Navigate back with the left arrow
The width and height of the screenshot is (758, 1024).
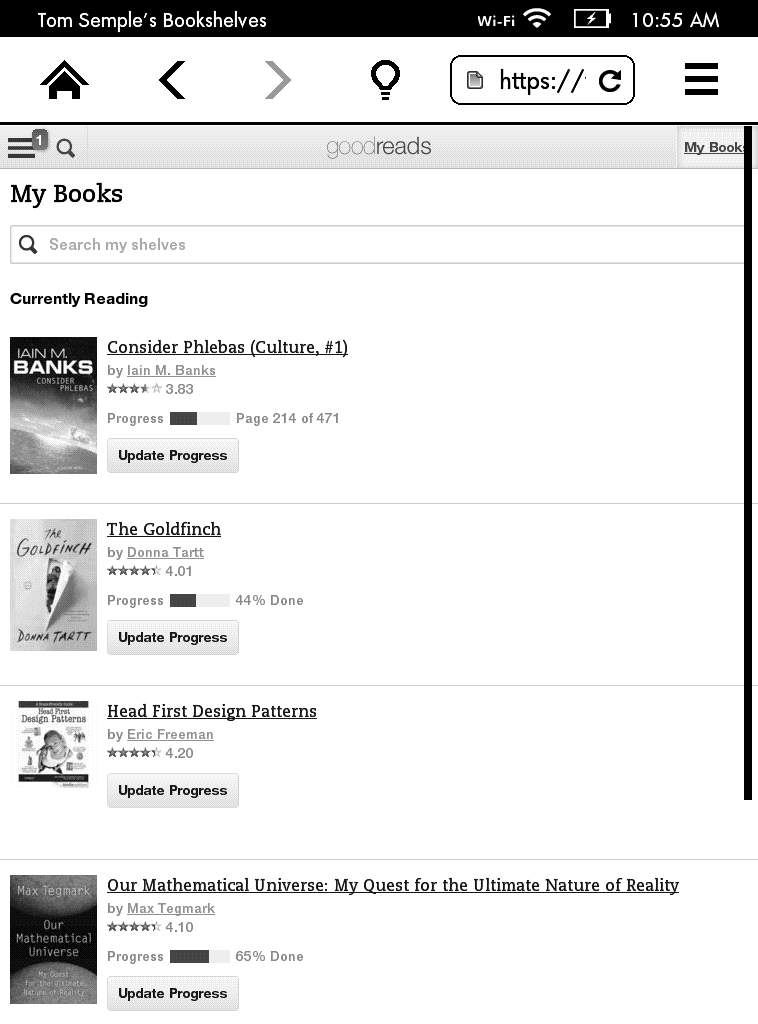[172, 80]
